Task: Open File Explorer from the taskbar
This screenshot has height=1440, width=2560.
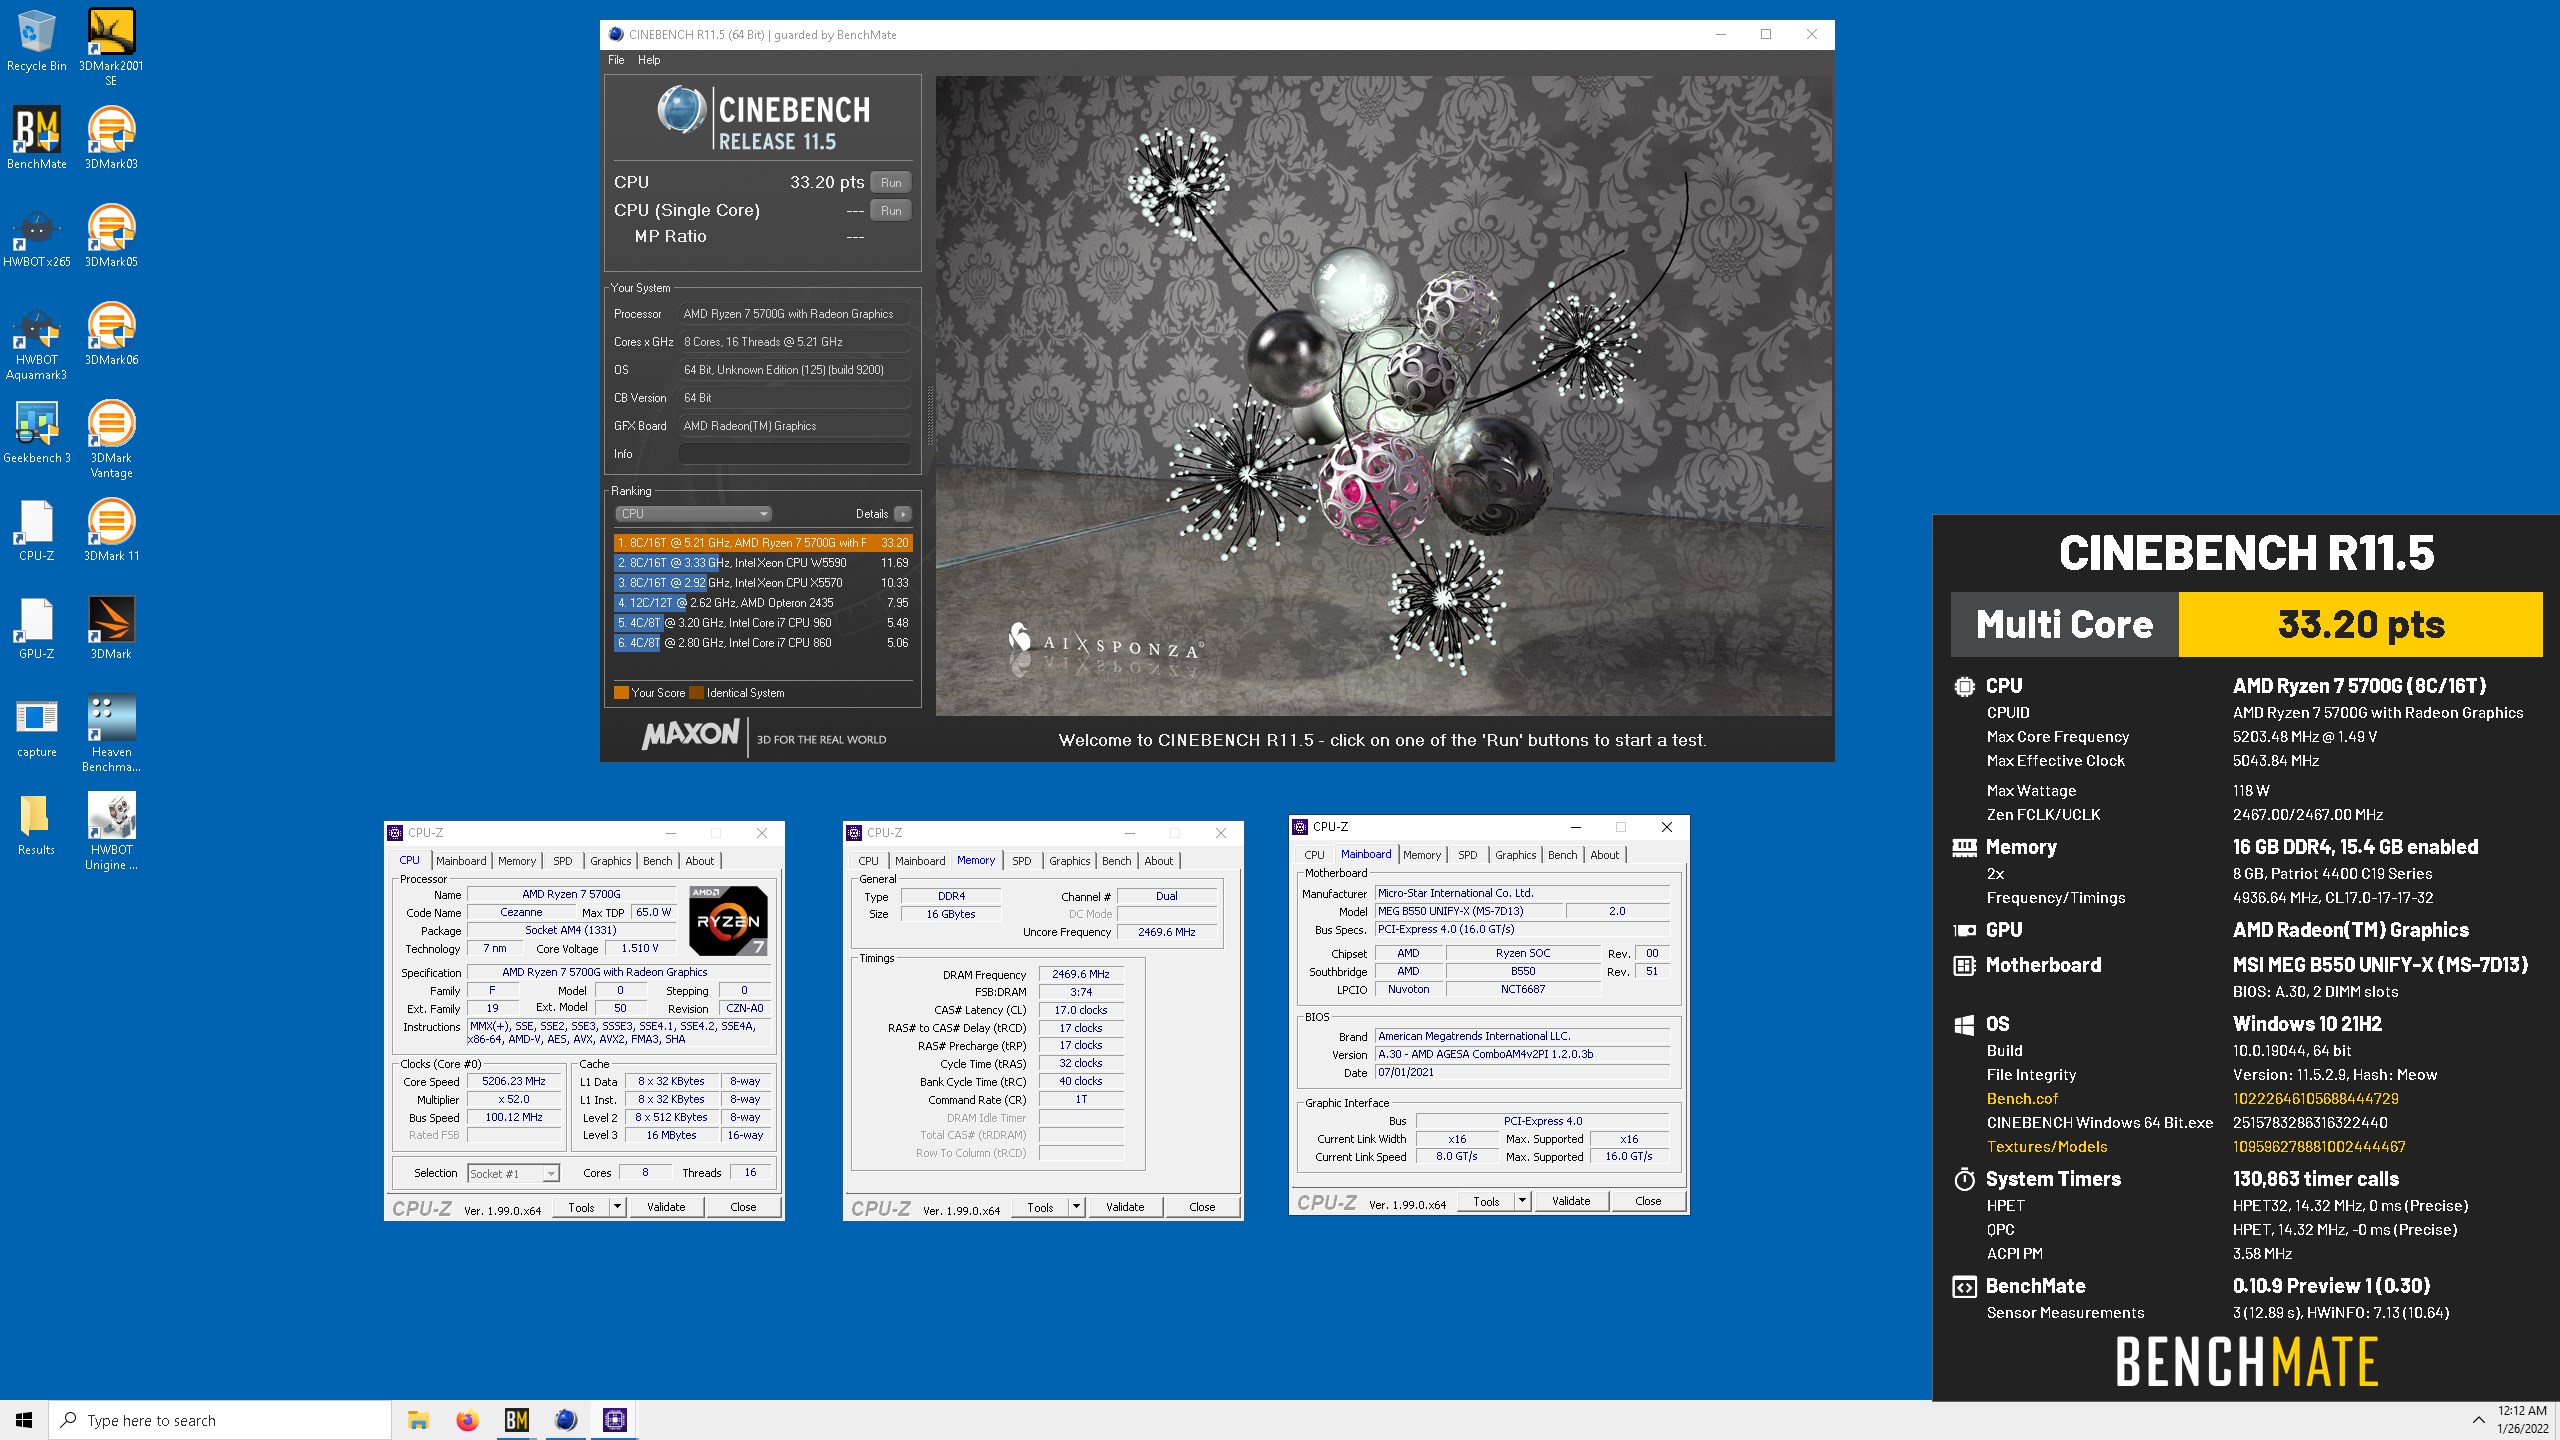Action: [x=418, y=1420]
